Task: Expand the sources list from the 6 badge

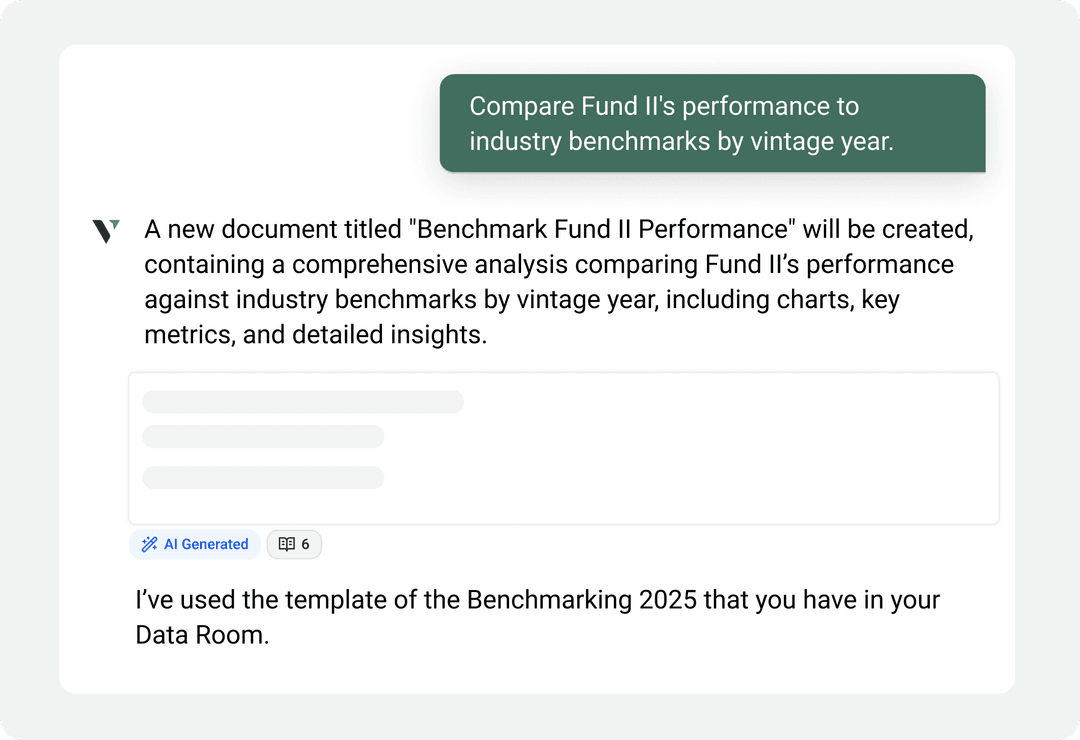Action: click(294, 543)
